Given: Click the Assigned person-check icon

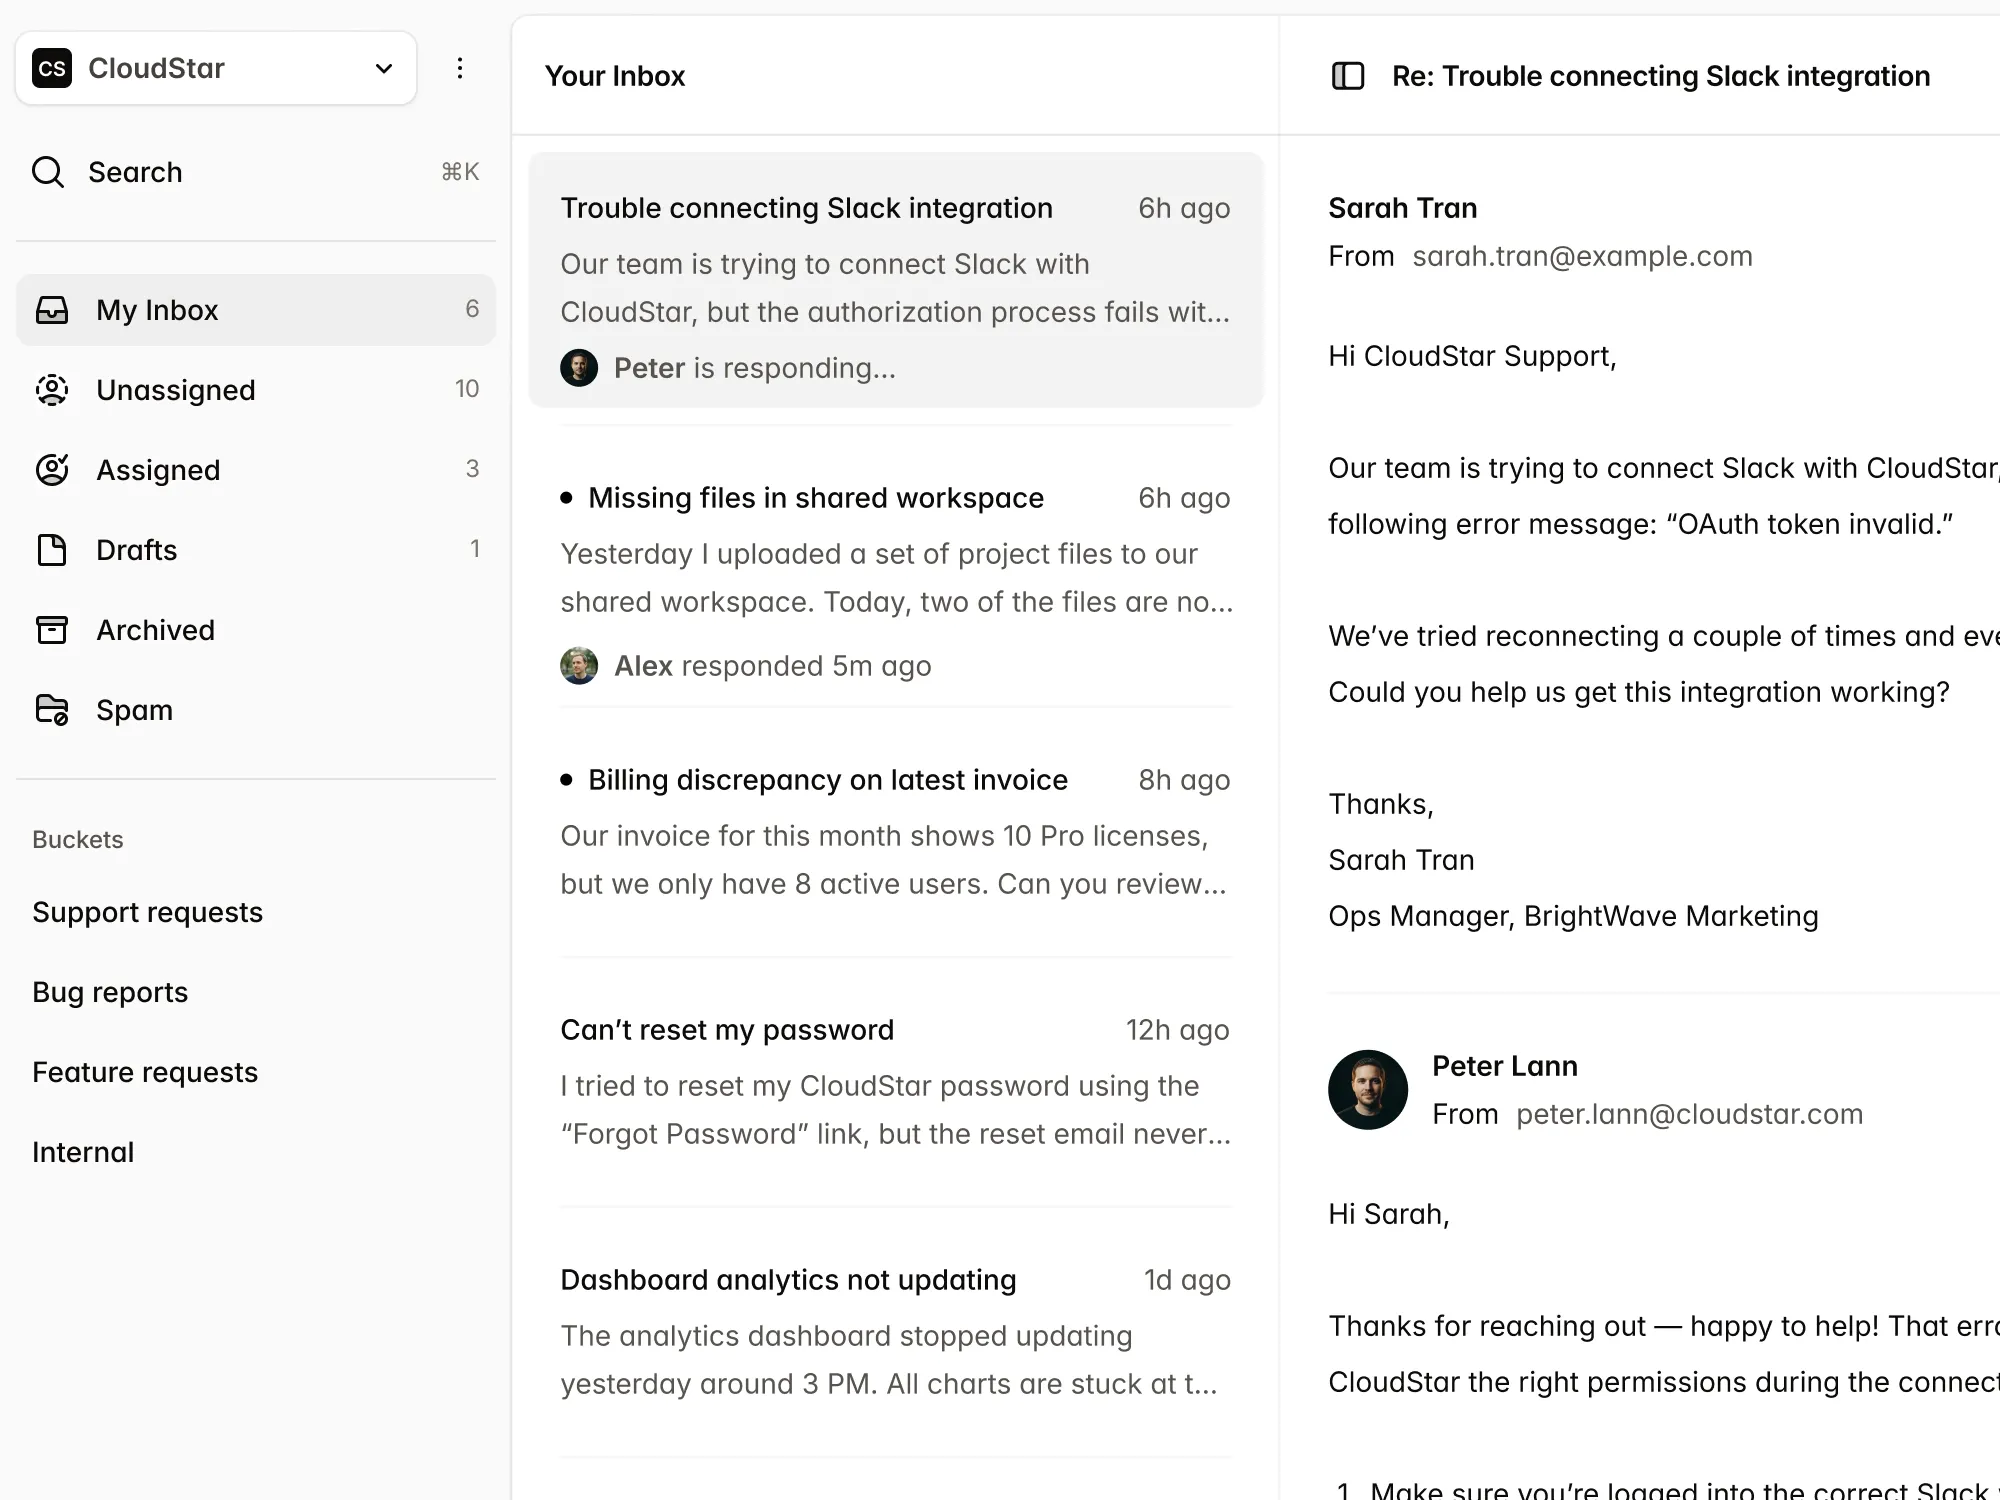Looking at the screenshot, I should click(x=52, y=469).
